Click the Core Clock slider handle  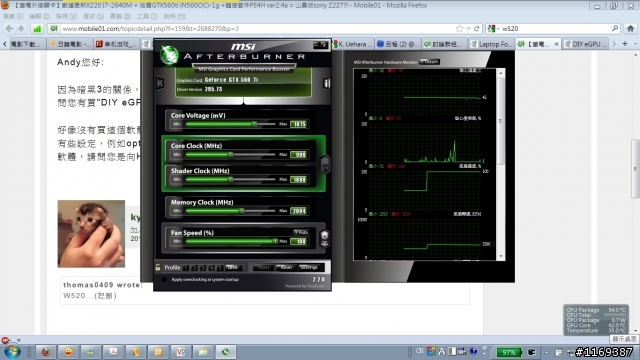click(x=231, y=154)
